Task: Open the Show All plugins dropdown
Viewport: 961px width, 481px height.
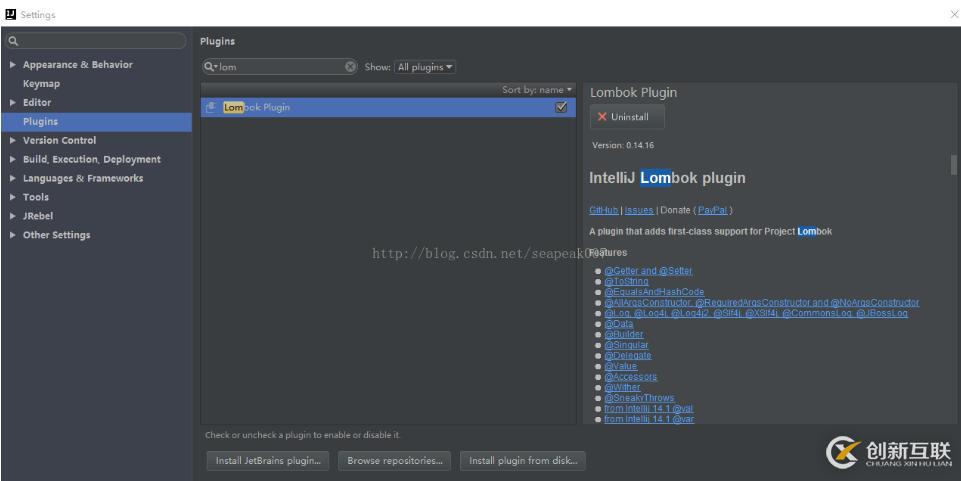Action: pos(425,67)
